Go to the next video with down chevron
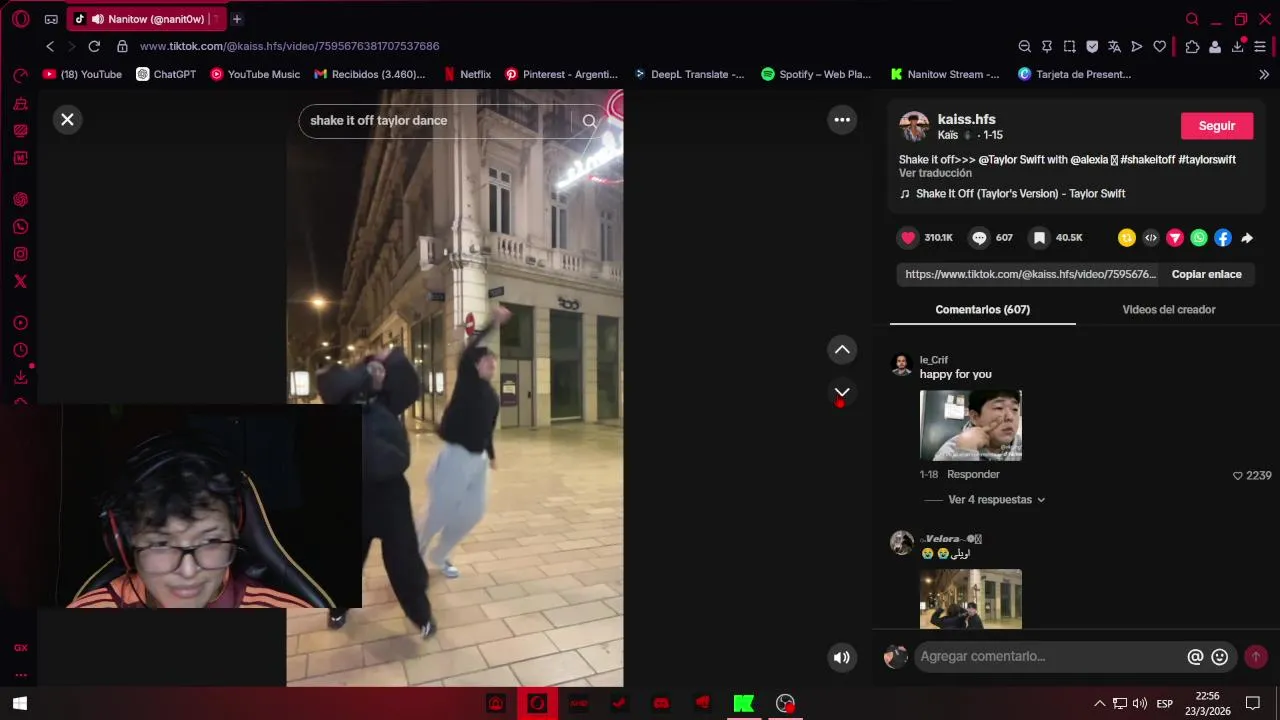 842,393
